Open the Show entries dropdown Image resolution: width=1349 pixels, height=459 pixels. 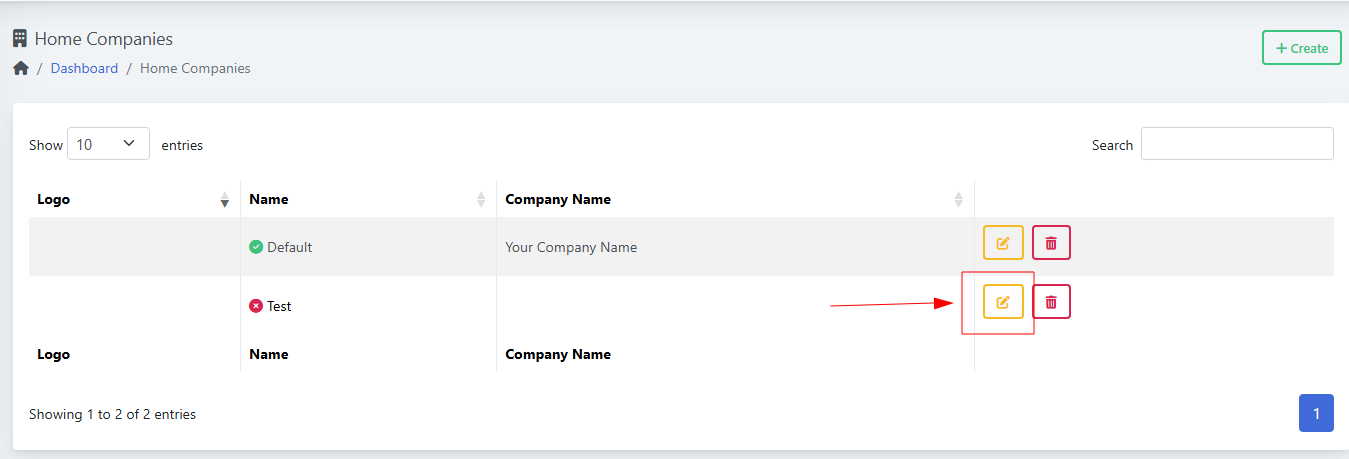[x=108, y=144]
